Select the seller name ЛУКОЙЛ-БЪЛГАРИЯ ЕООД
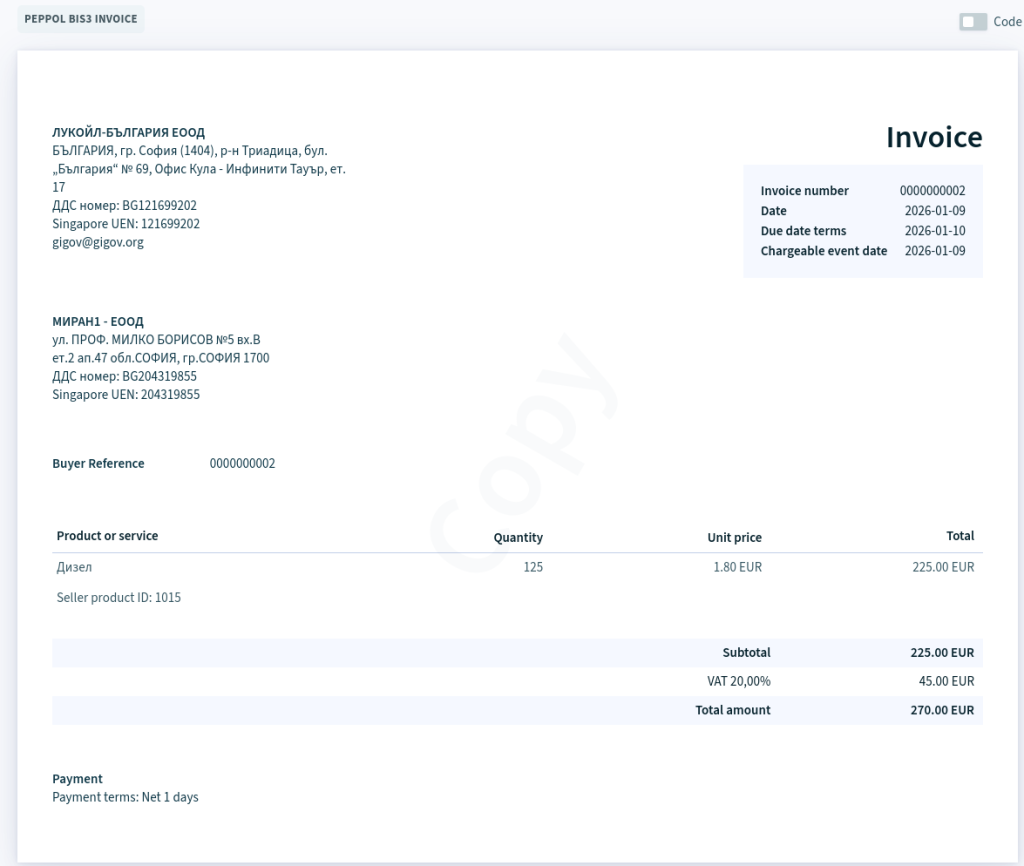The image size is (1024, 866). (128, 132)
